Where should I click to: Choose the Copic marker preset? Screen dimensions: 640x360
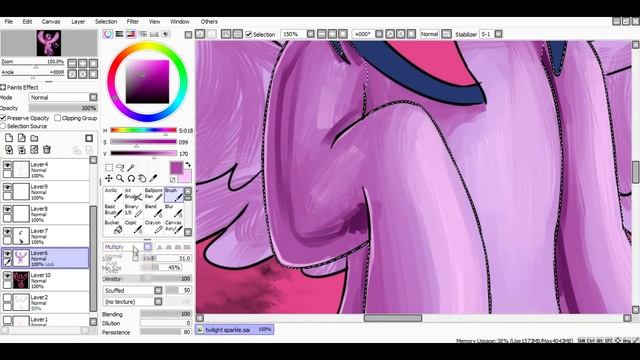133,227
